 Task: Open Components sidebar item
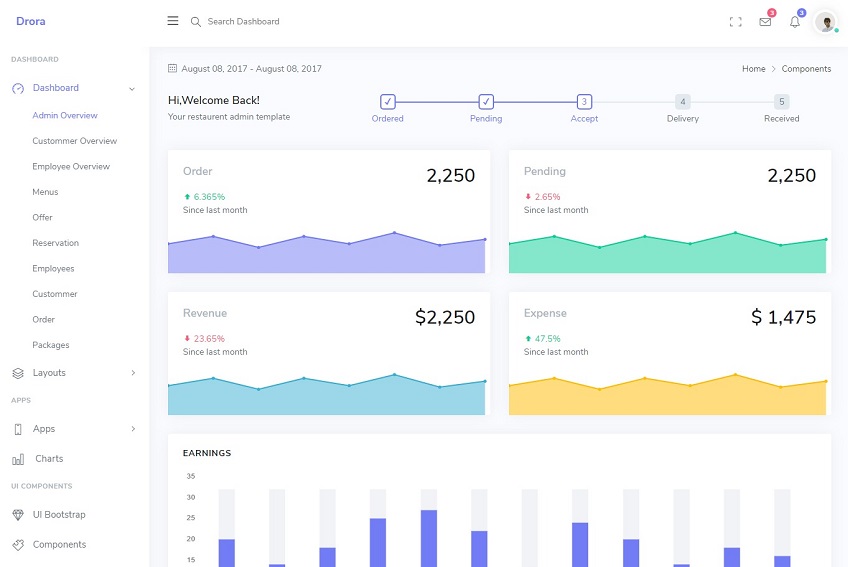(59, 545)
